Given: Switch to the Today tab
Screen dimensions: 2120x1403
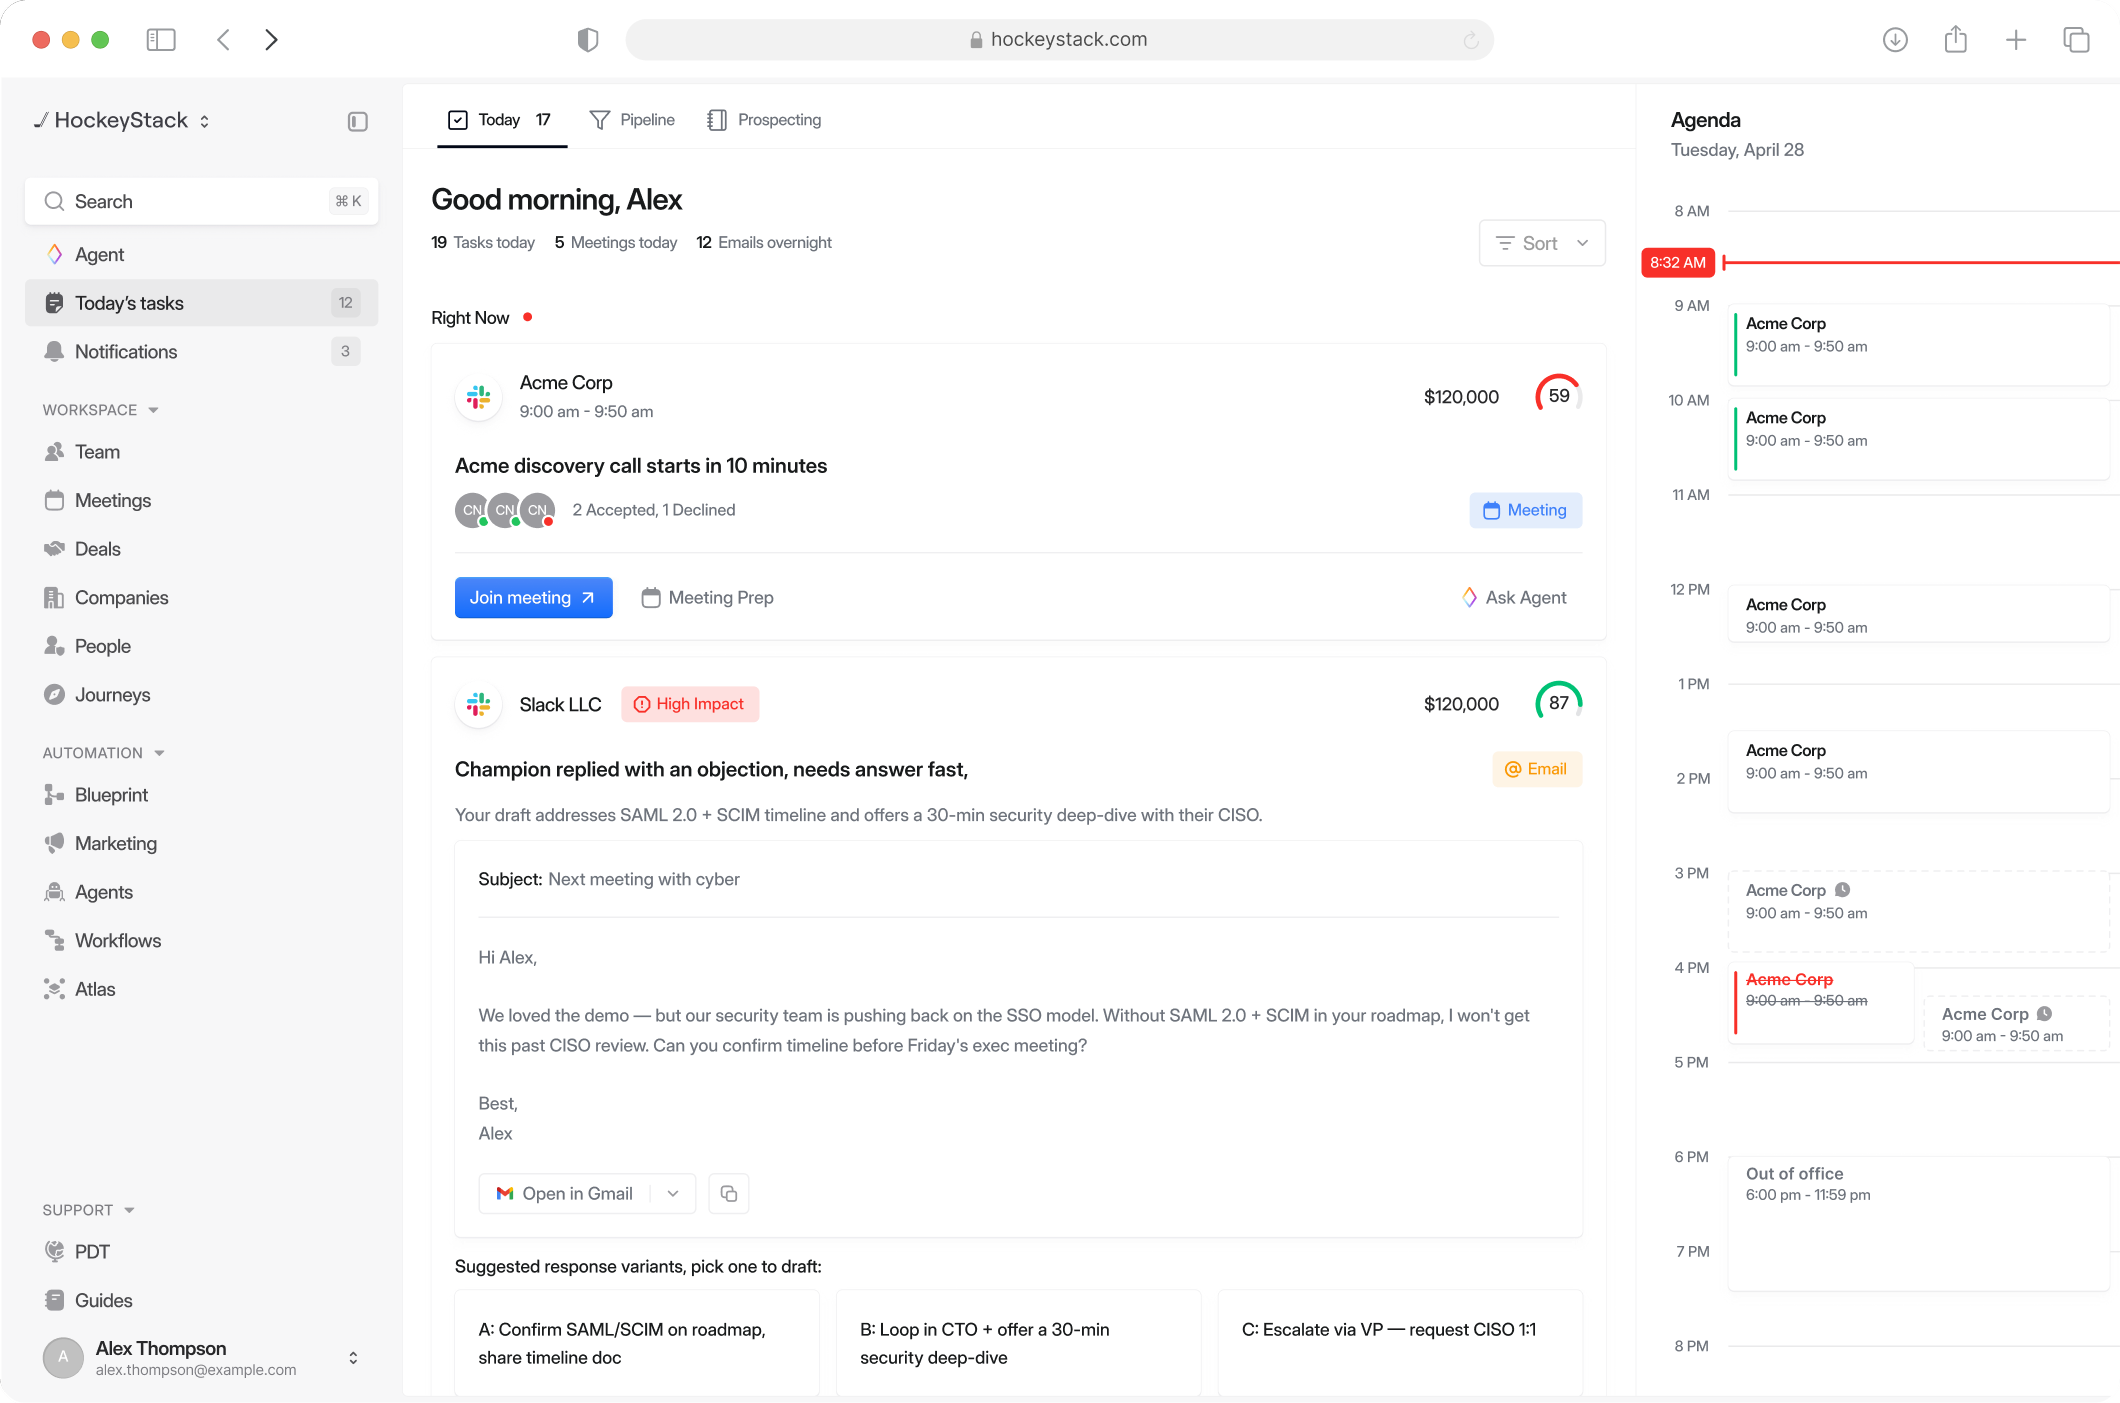Looking at the screenshot, I should click(x=501, y=120).
